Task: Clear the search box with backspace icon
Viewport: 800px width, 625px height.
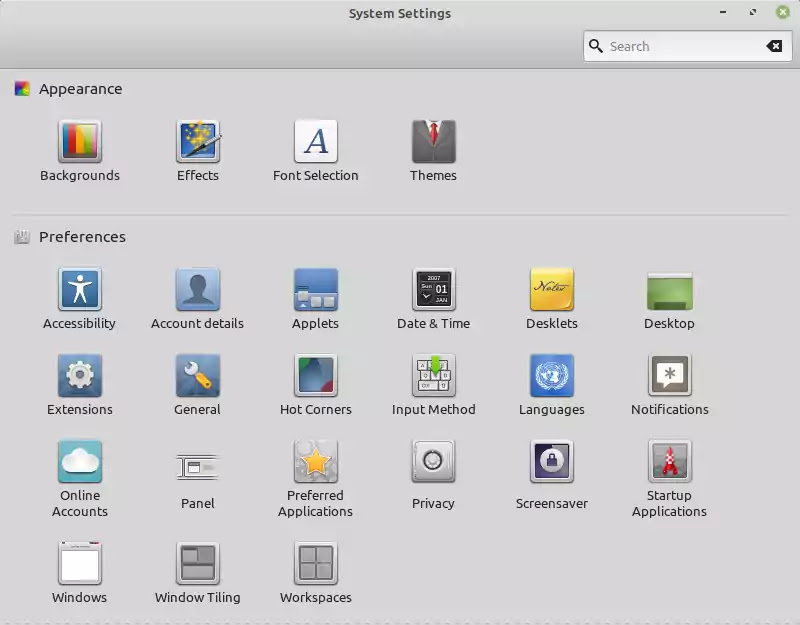Action: 774,46
